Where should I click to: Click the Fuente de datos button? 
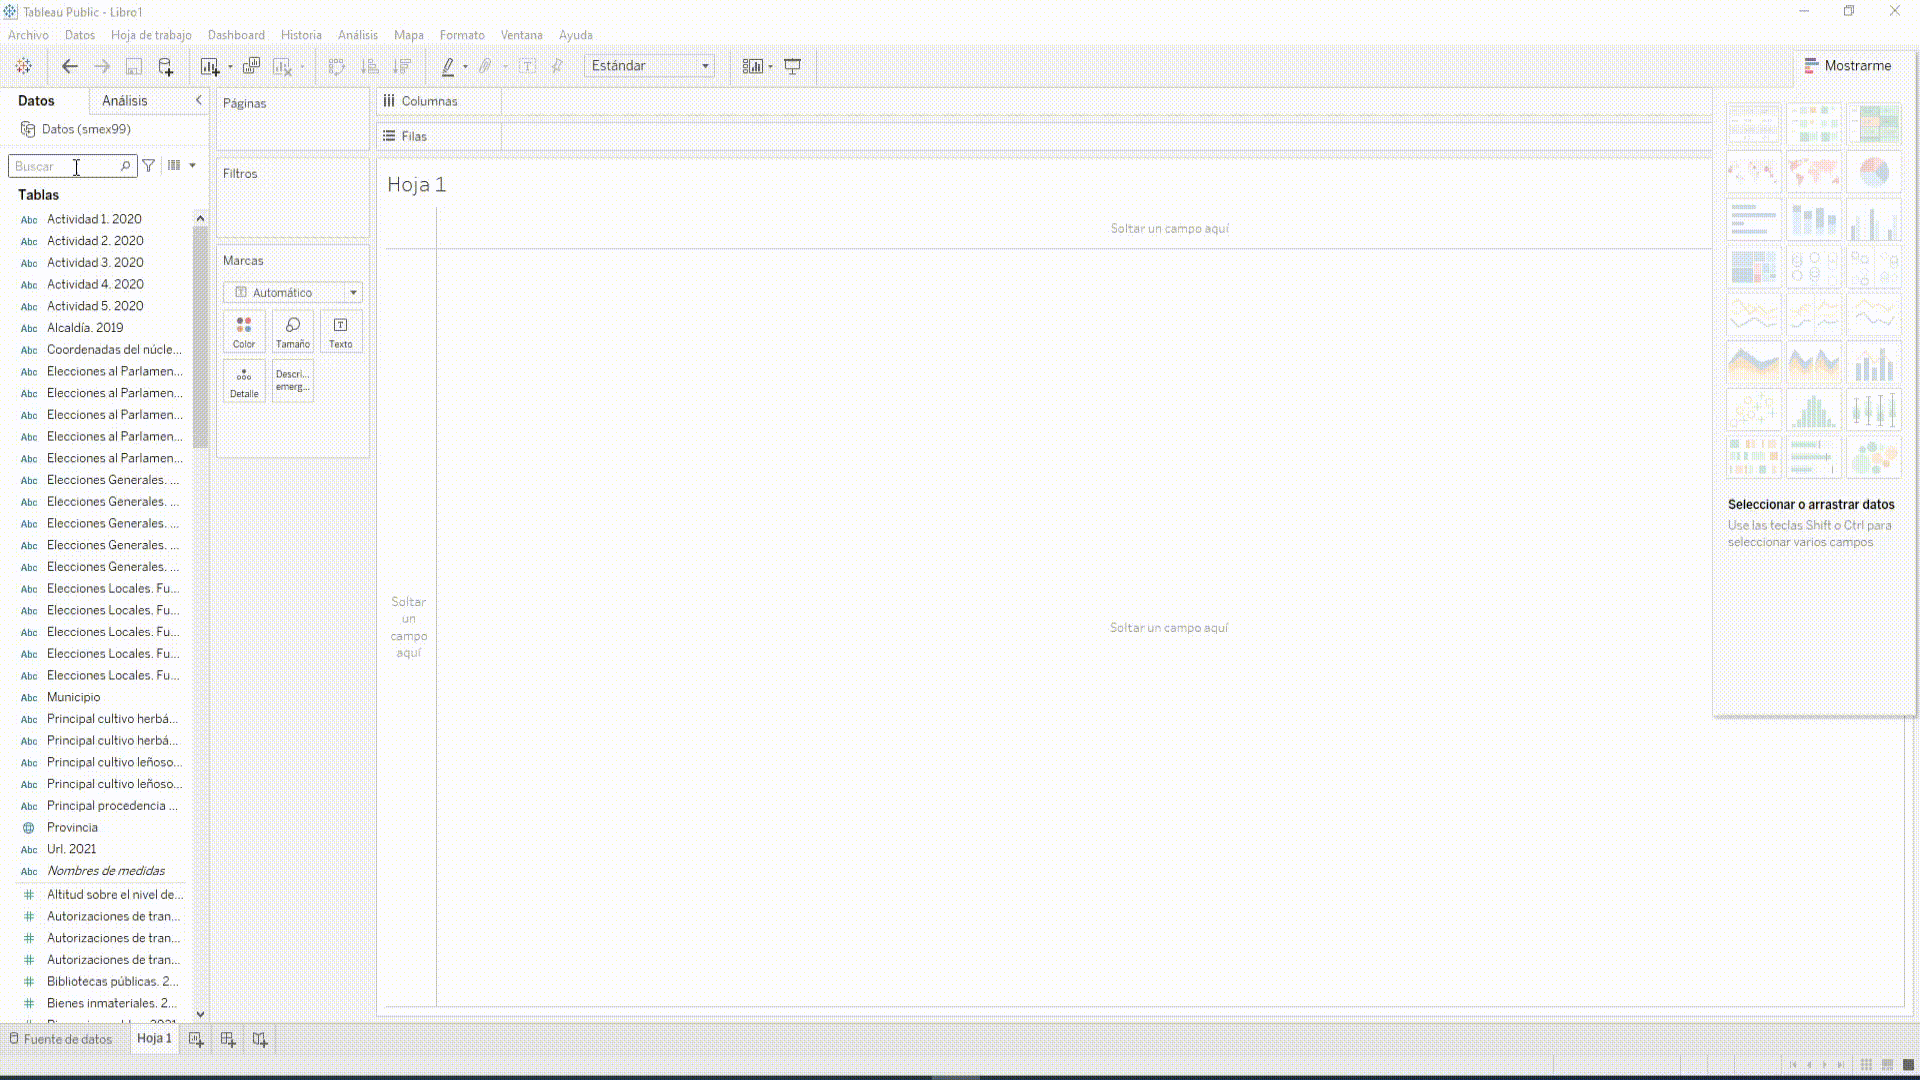[x=60, y=1039]
